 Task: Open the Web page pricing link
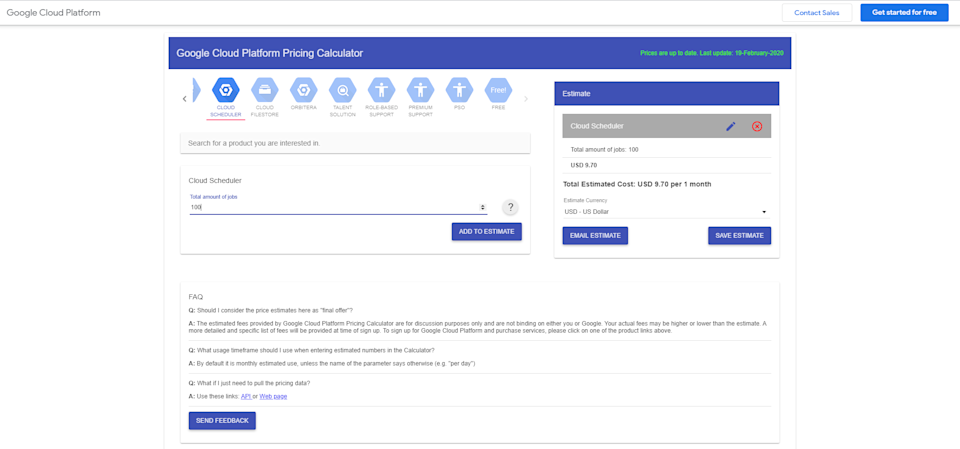pos(273,397)
